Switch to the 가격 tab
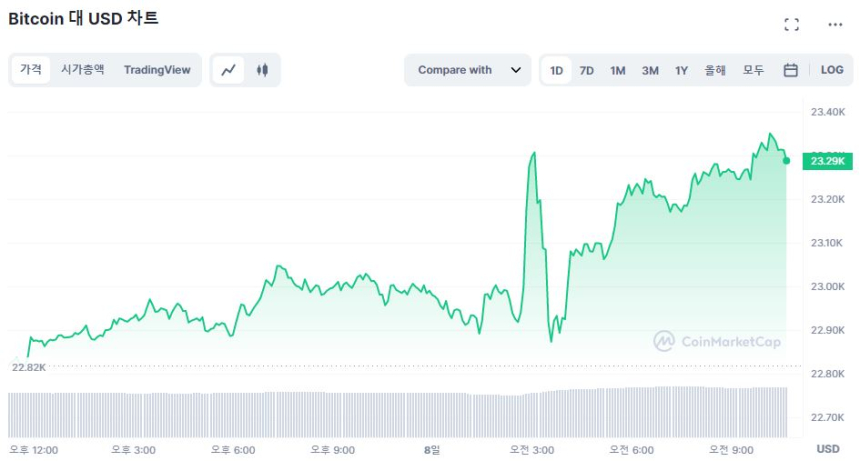This screenshot has height=461, width=860. point(31,69)
